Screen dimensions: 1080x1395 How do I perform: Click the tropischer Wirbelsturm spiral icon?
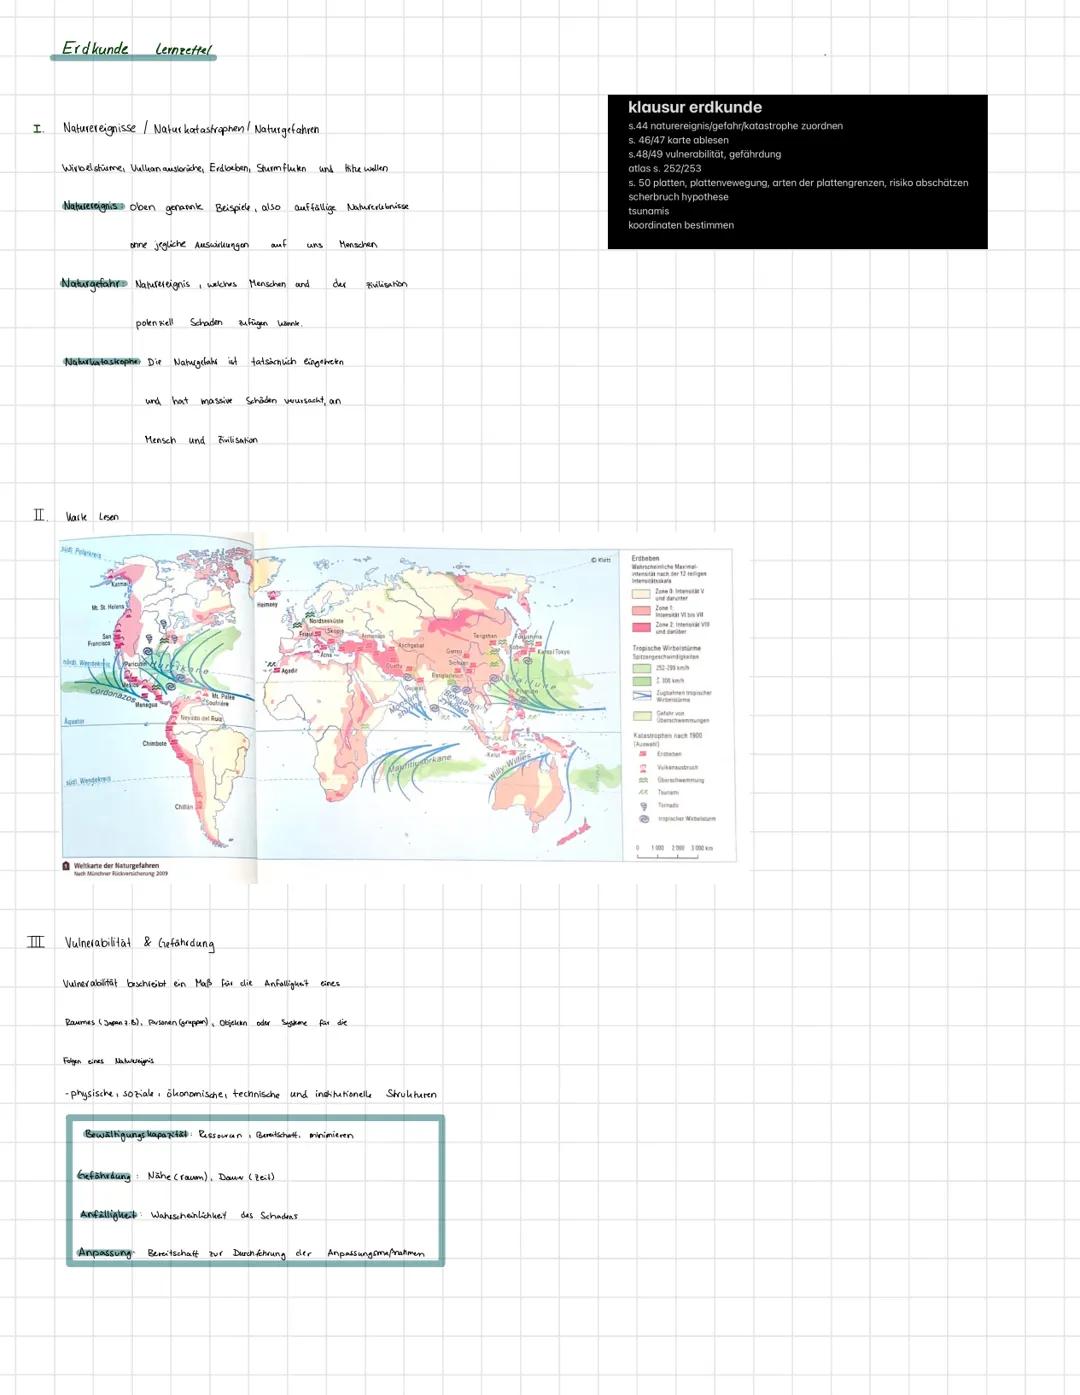tap(643, 819)
